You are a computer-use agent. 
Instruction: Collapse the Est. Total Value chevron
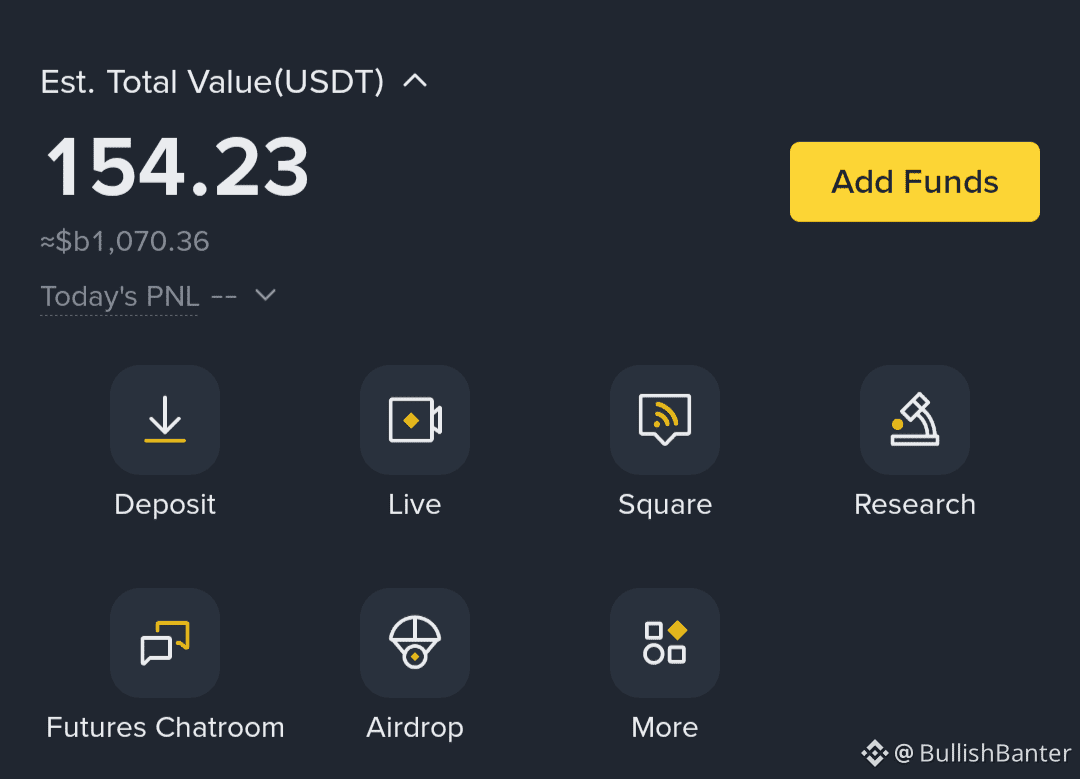pos(415,81)
